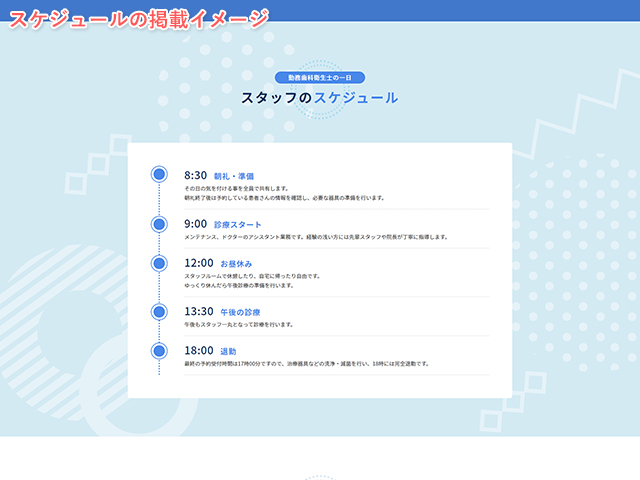Click the 9:00 time label
Viewport: 640px width, 480px height.
195,224
